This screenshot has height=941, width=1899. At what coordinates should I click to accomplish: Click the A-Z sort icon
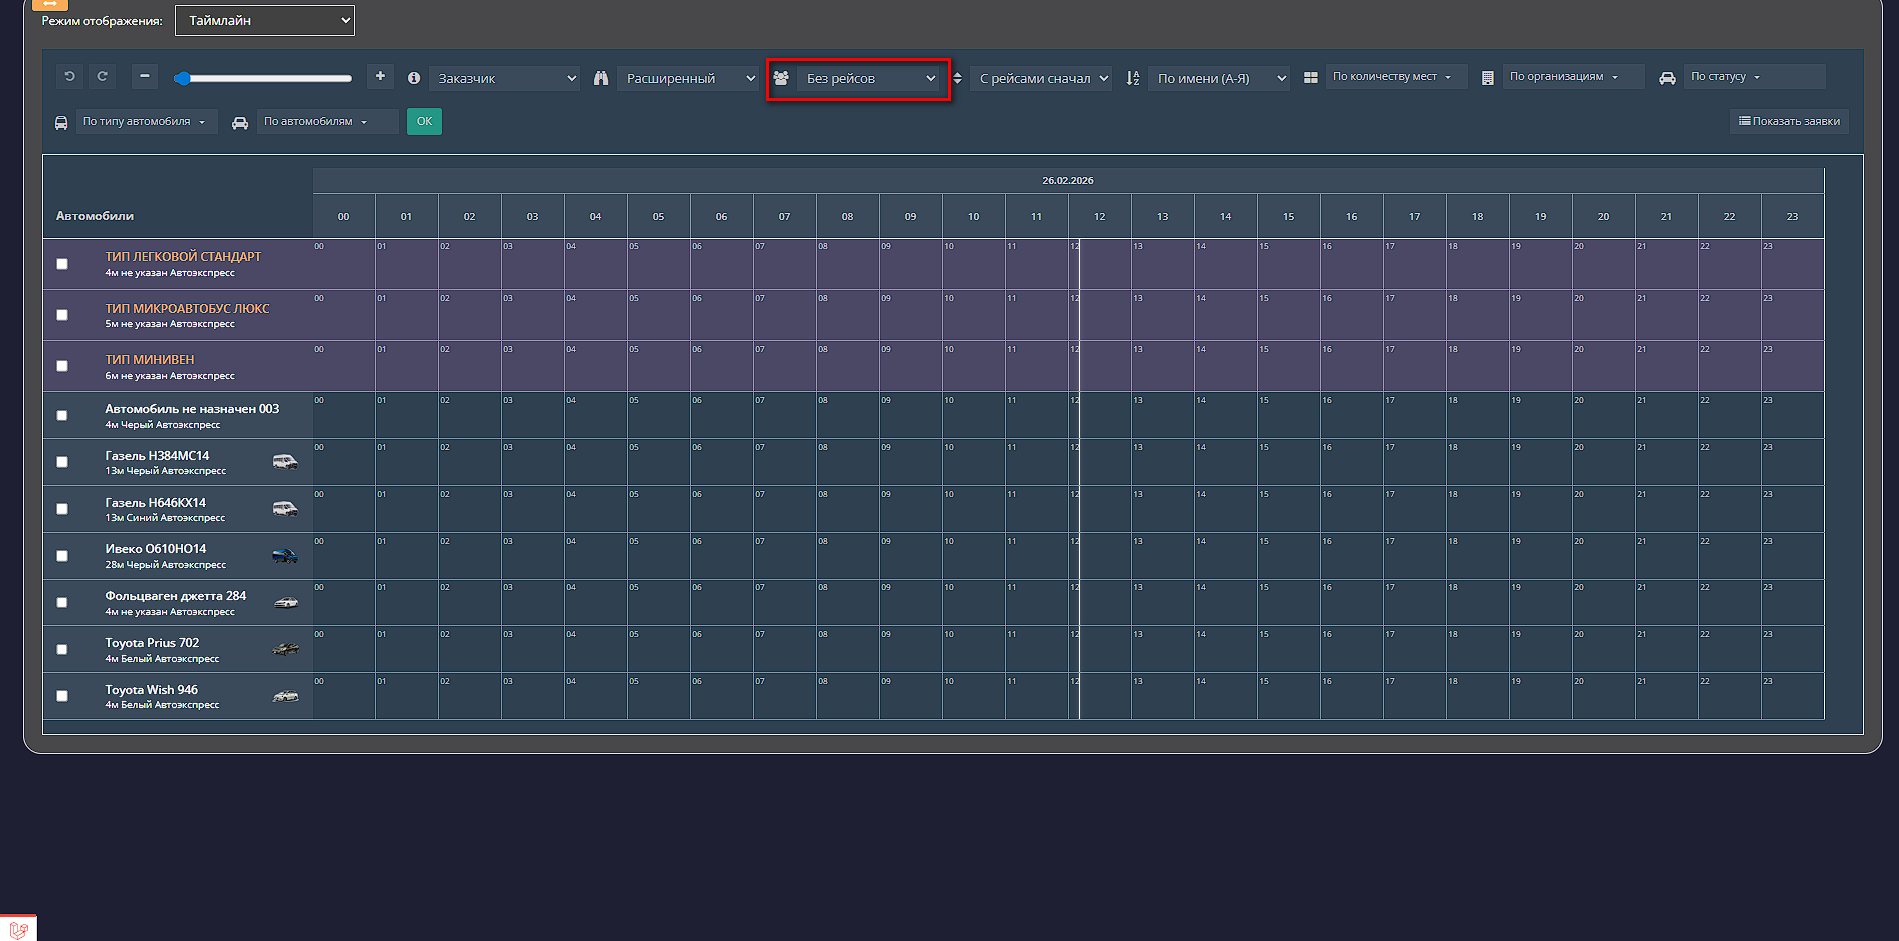click(1133, 78)
